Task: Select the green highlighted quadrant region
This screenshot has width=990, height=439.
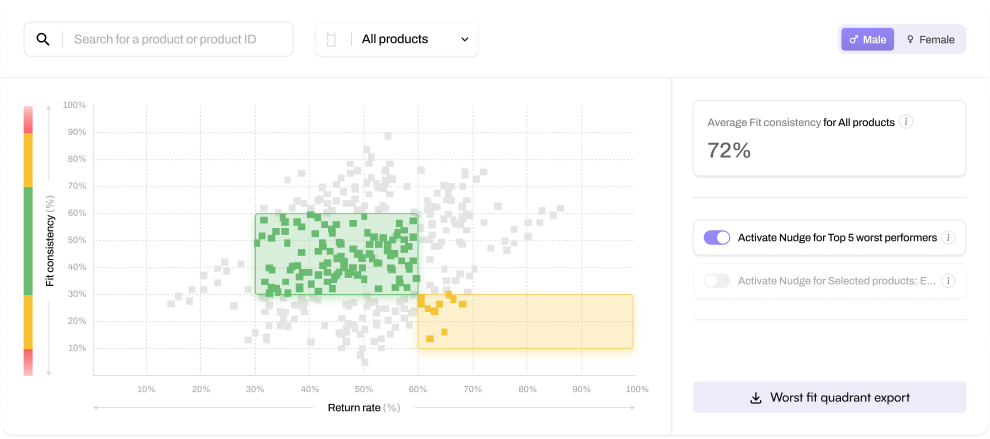Action: (337, 254)
